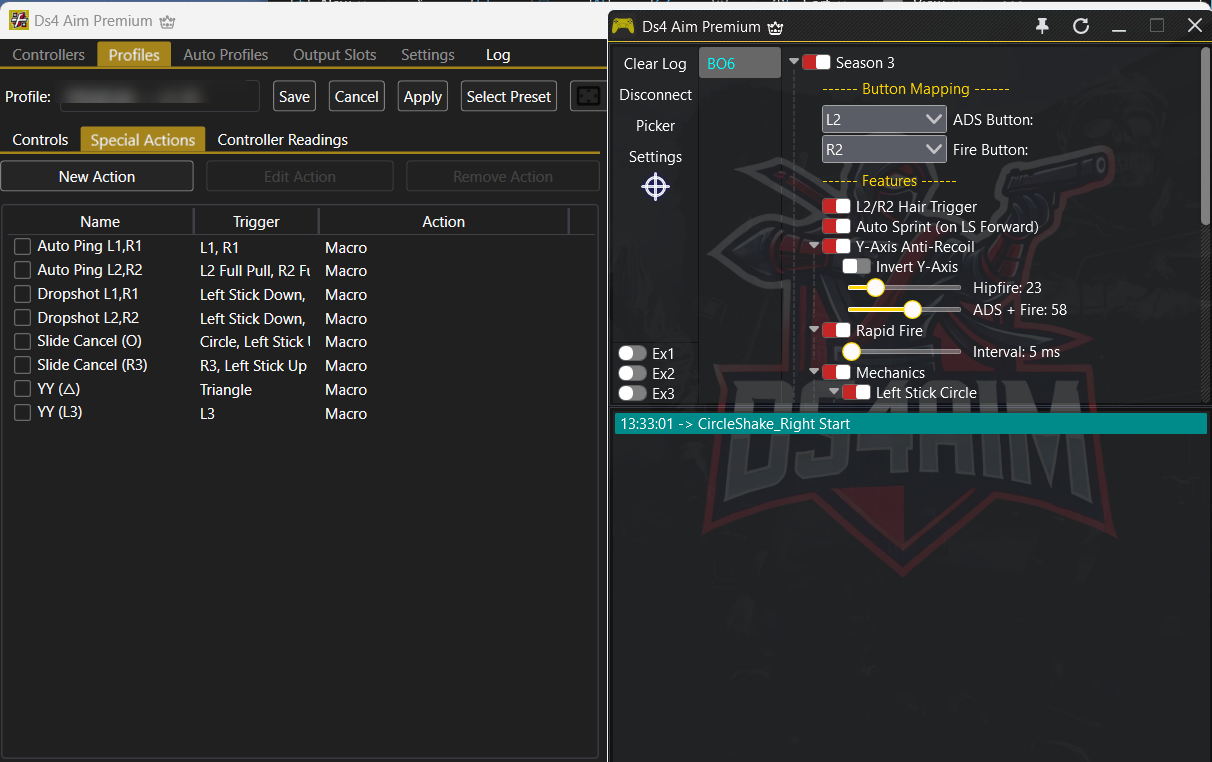Viewport: 1212px width, 762px height.
Task: Check the YY (△) checkbox
Action: [x=23, y=389]
